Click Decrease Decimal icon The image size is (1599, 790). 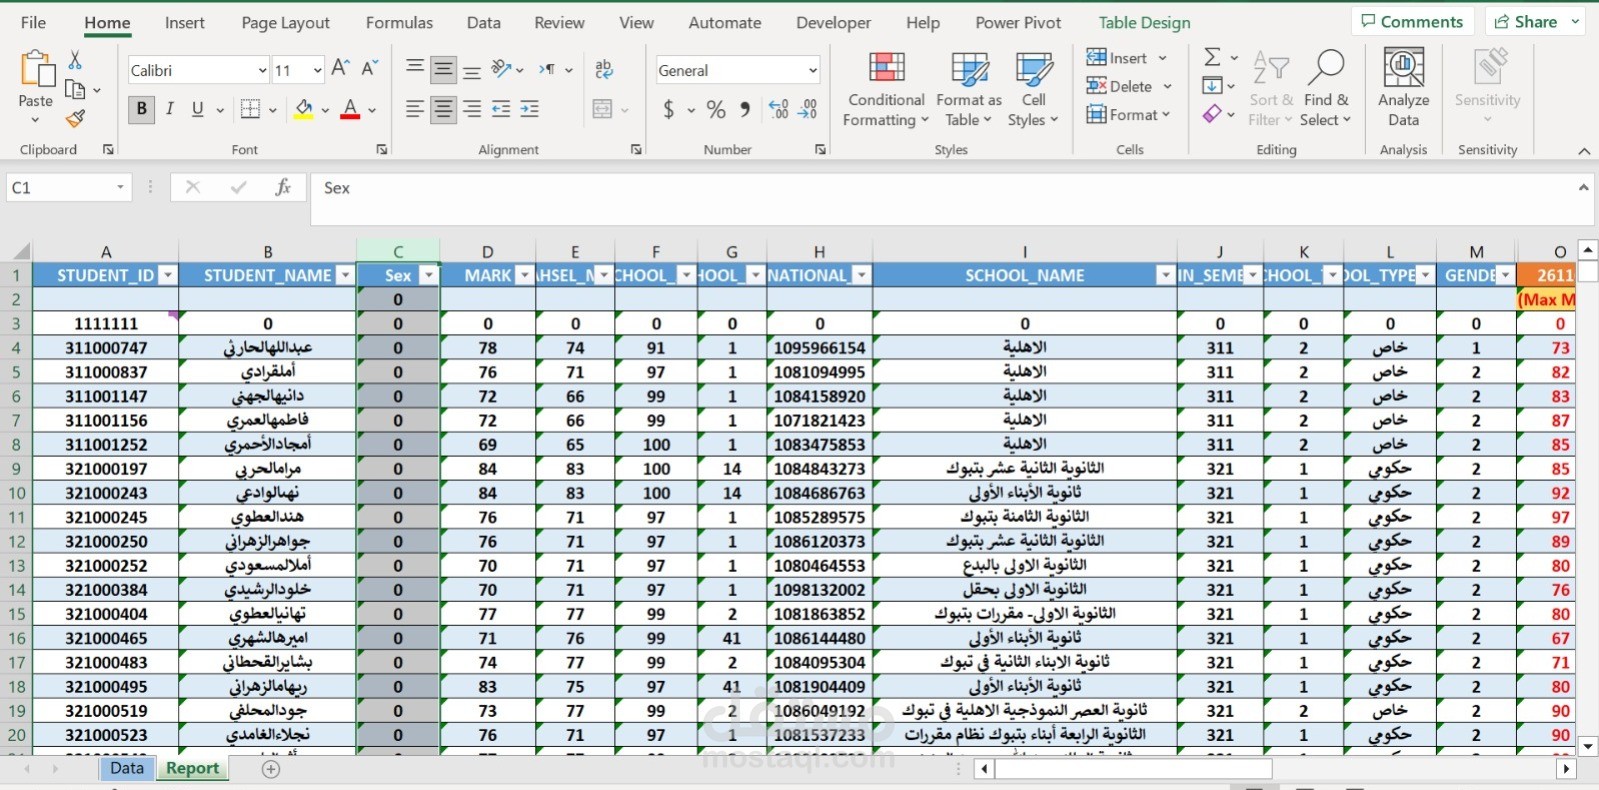tap(808, 109)
